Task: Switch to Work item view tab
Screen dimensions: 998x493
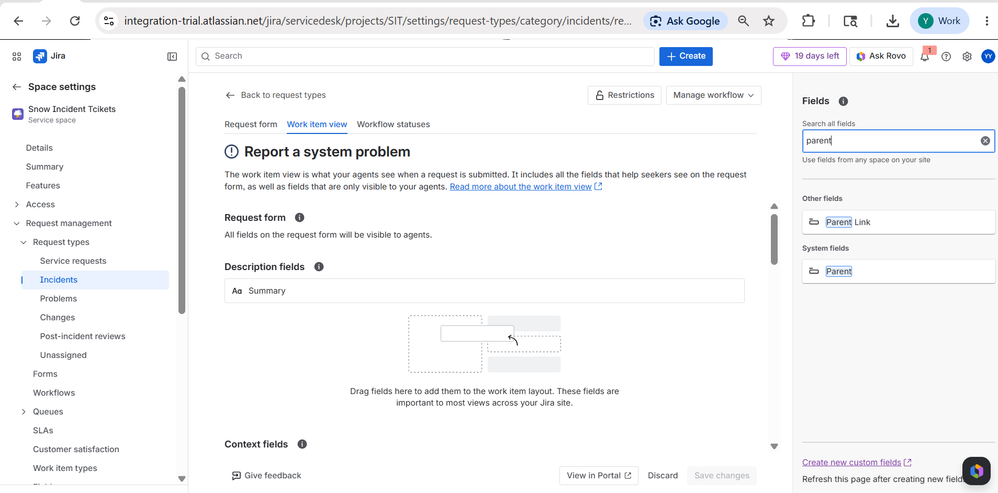Action: pyautogui.click(x=317, y=124)
